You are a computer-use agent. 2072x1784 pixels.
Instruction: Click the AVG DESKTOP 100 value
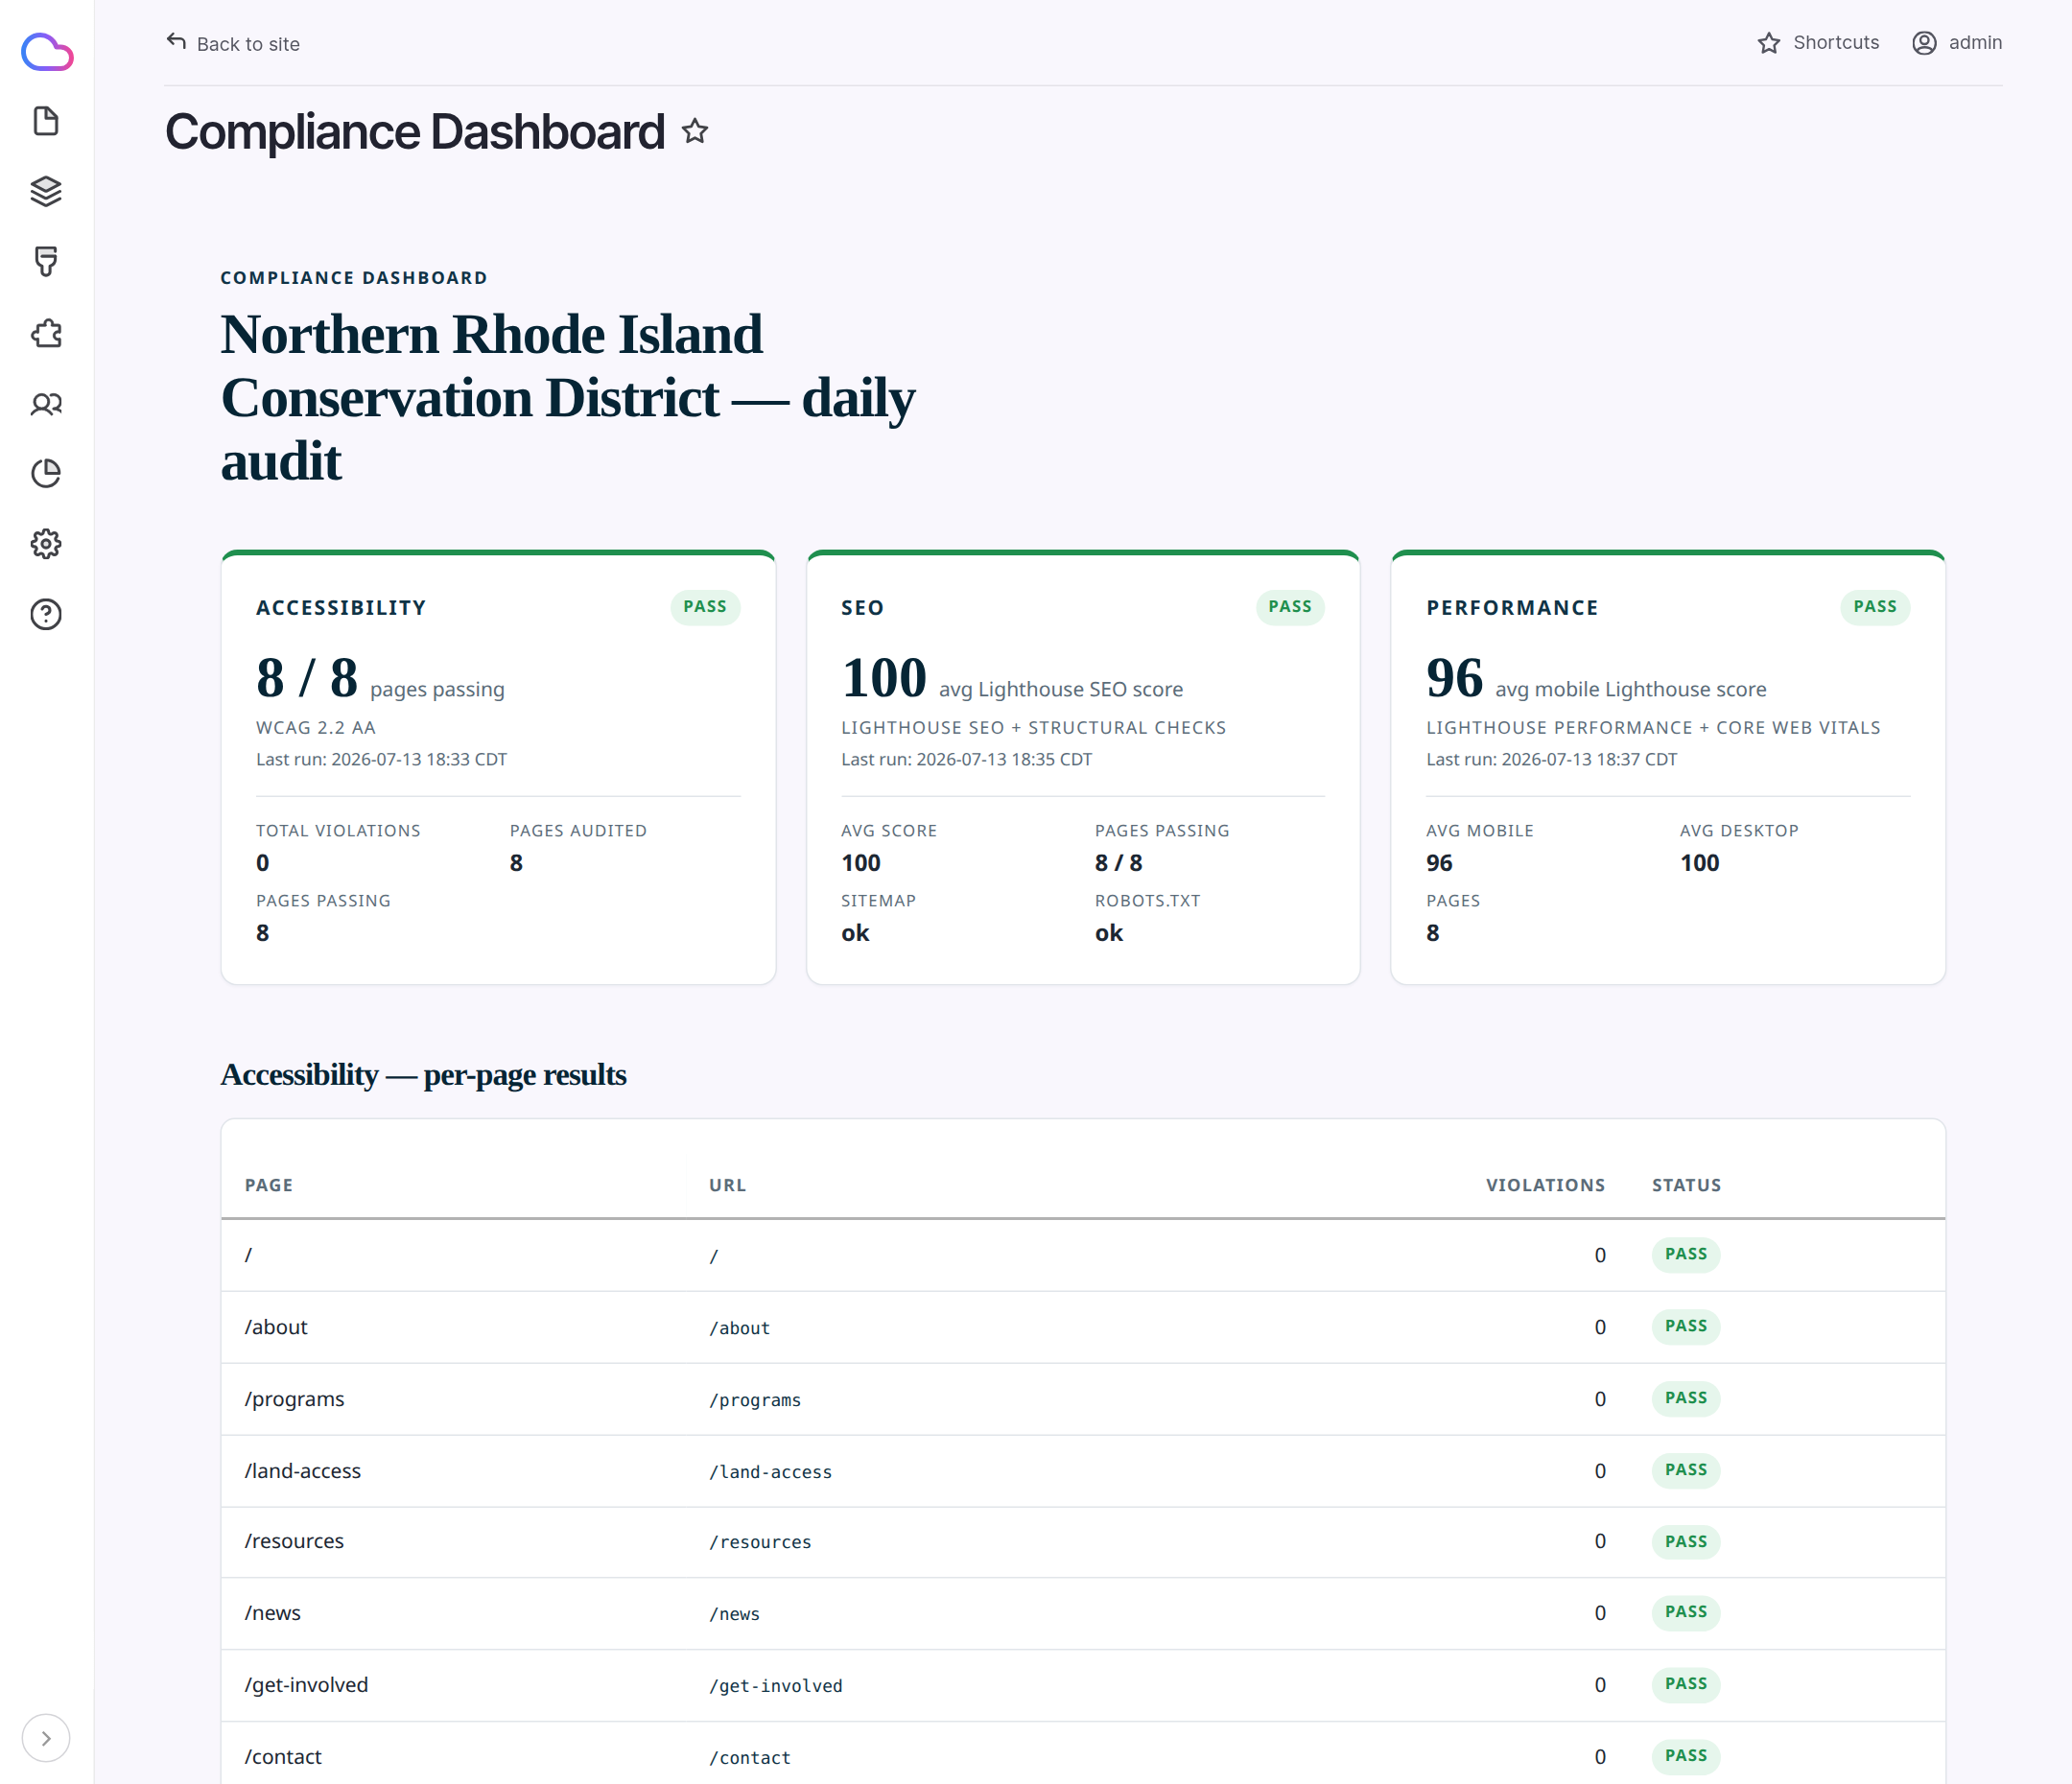[1699, 863]
